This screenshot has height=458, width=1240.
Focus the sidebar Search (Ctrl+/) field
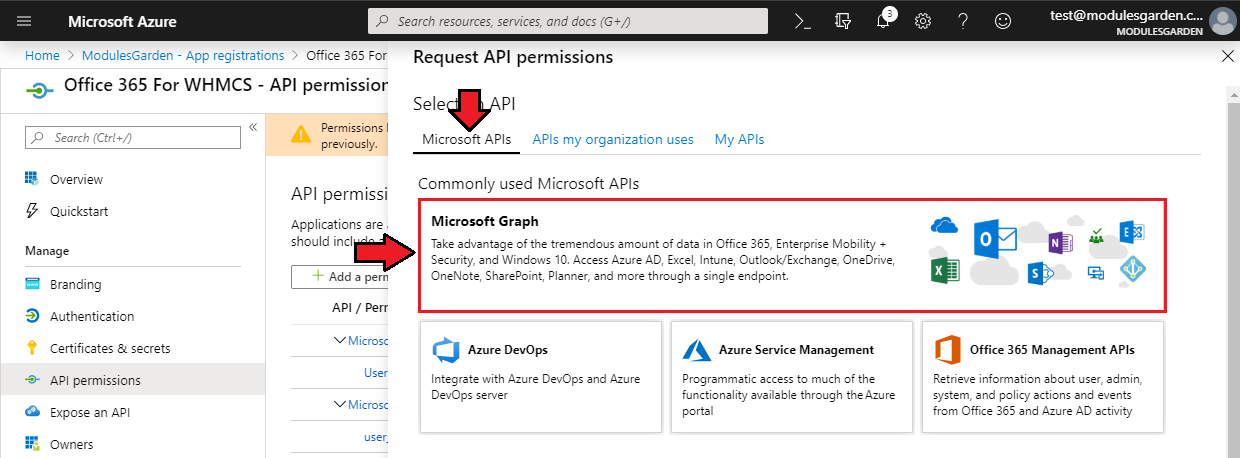(x=133, y=137)
